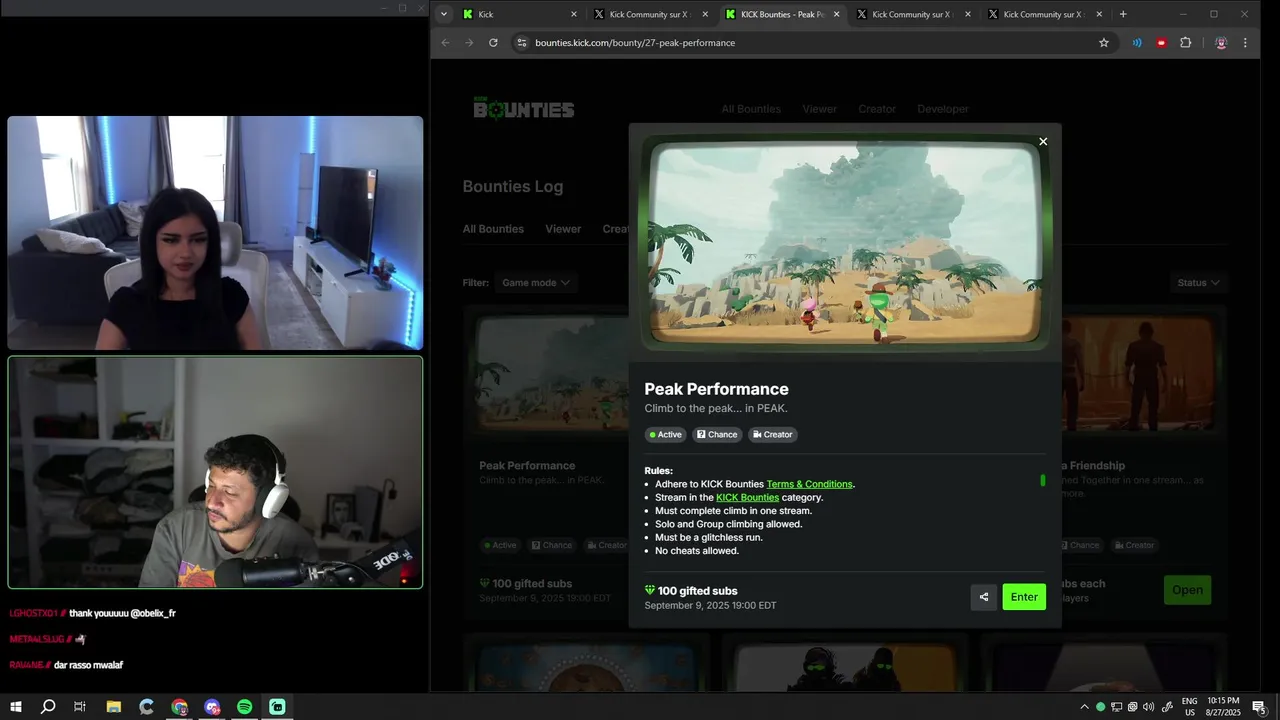Switch the ENG US input language
Image resolution: width=1280 pixels, height=720 pixels.
coord(1190,707)
